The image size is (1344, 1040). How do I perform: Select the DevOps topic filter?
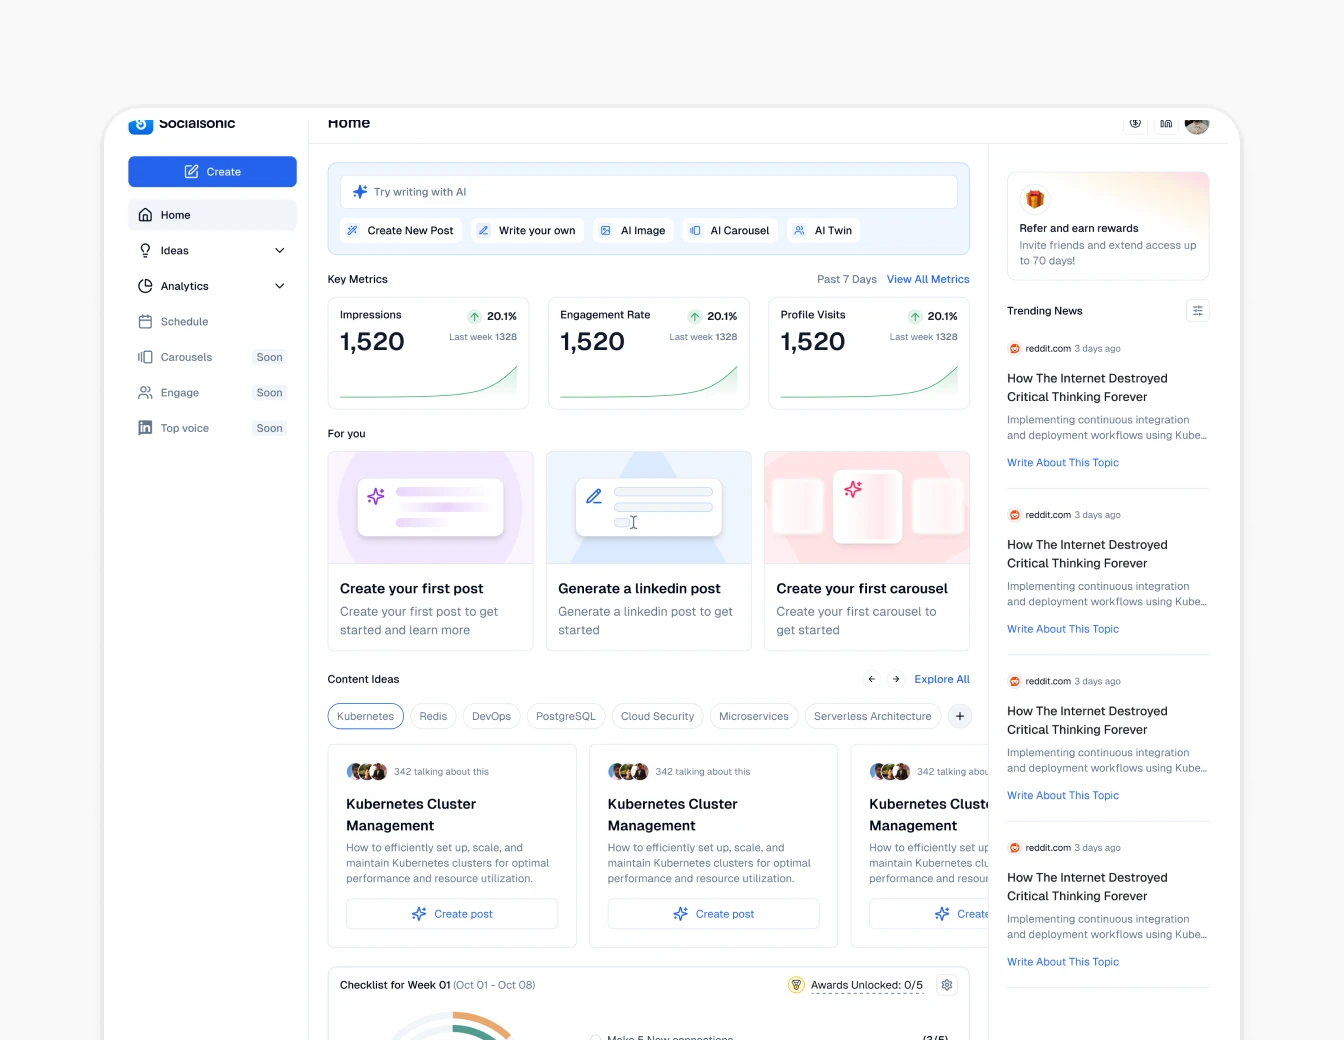(x=491, y=716)
